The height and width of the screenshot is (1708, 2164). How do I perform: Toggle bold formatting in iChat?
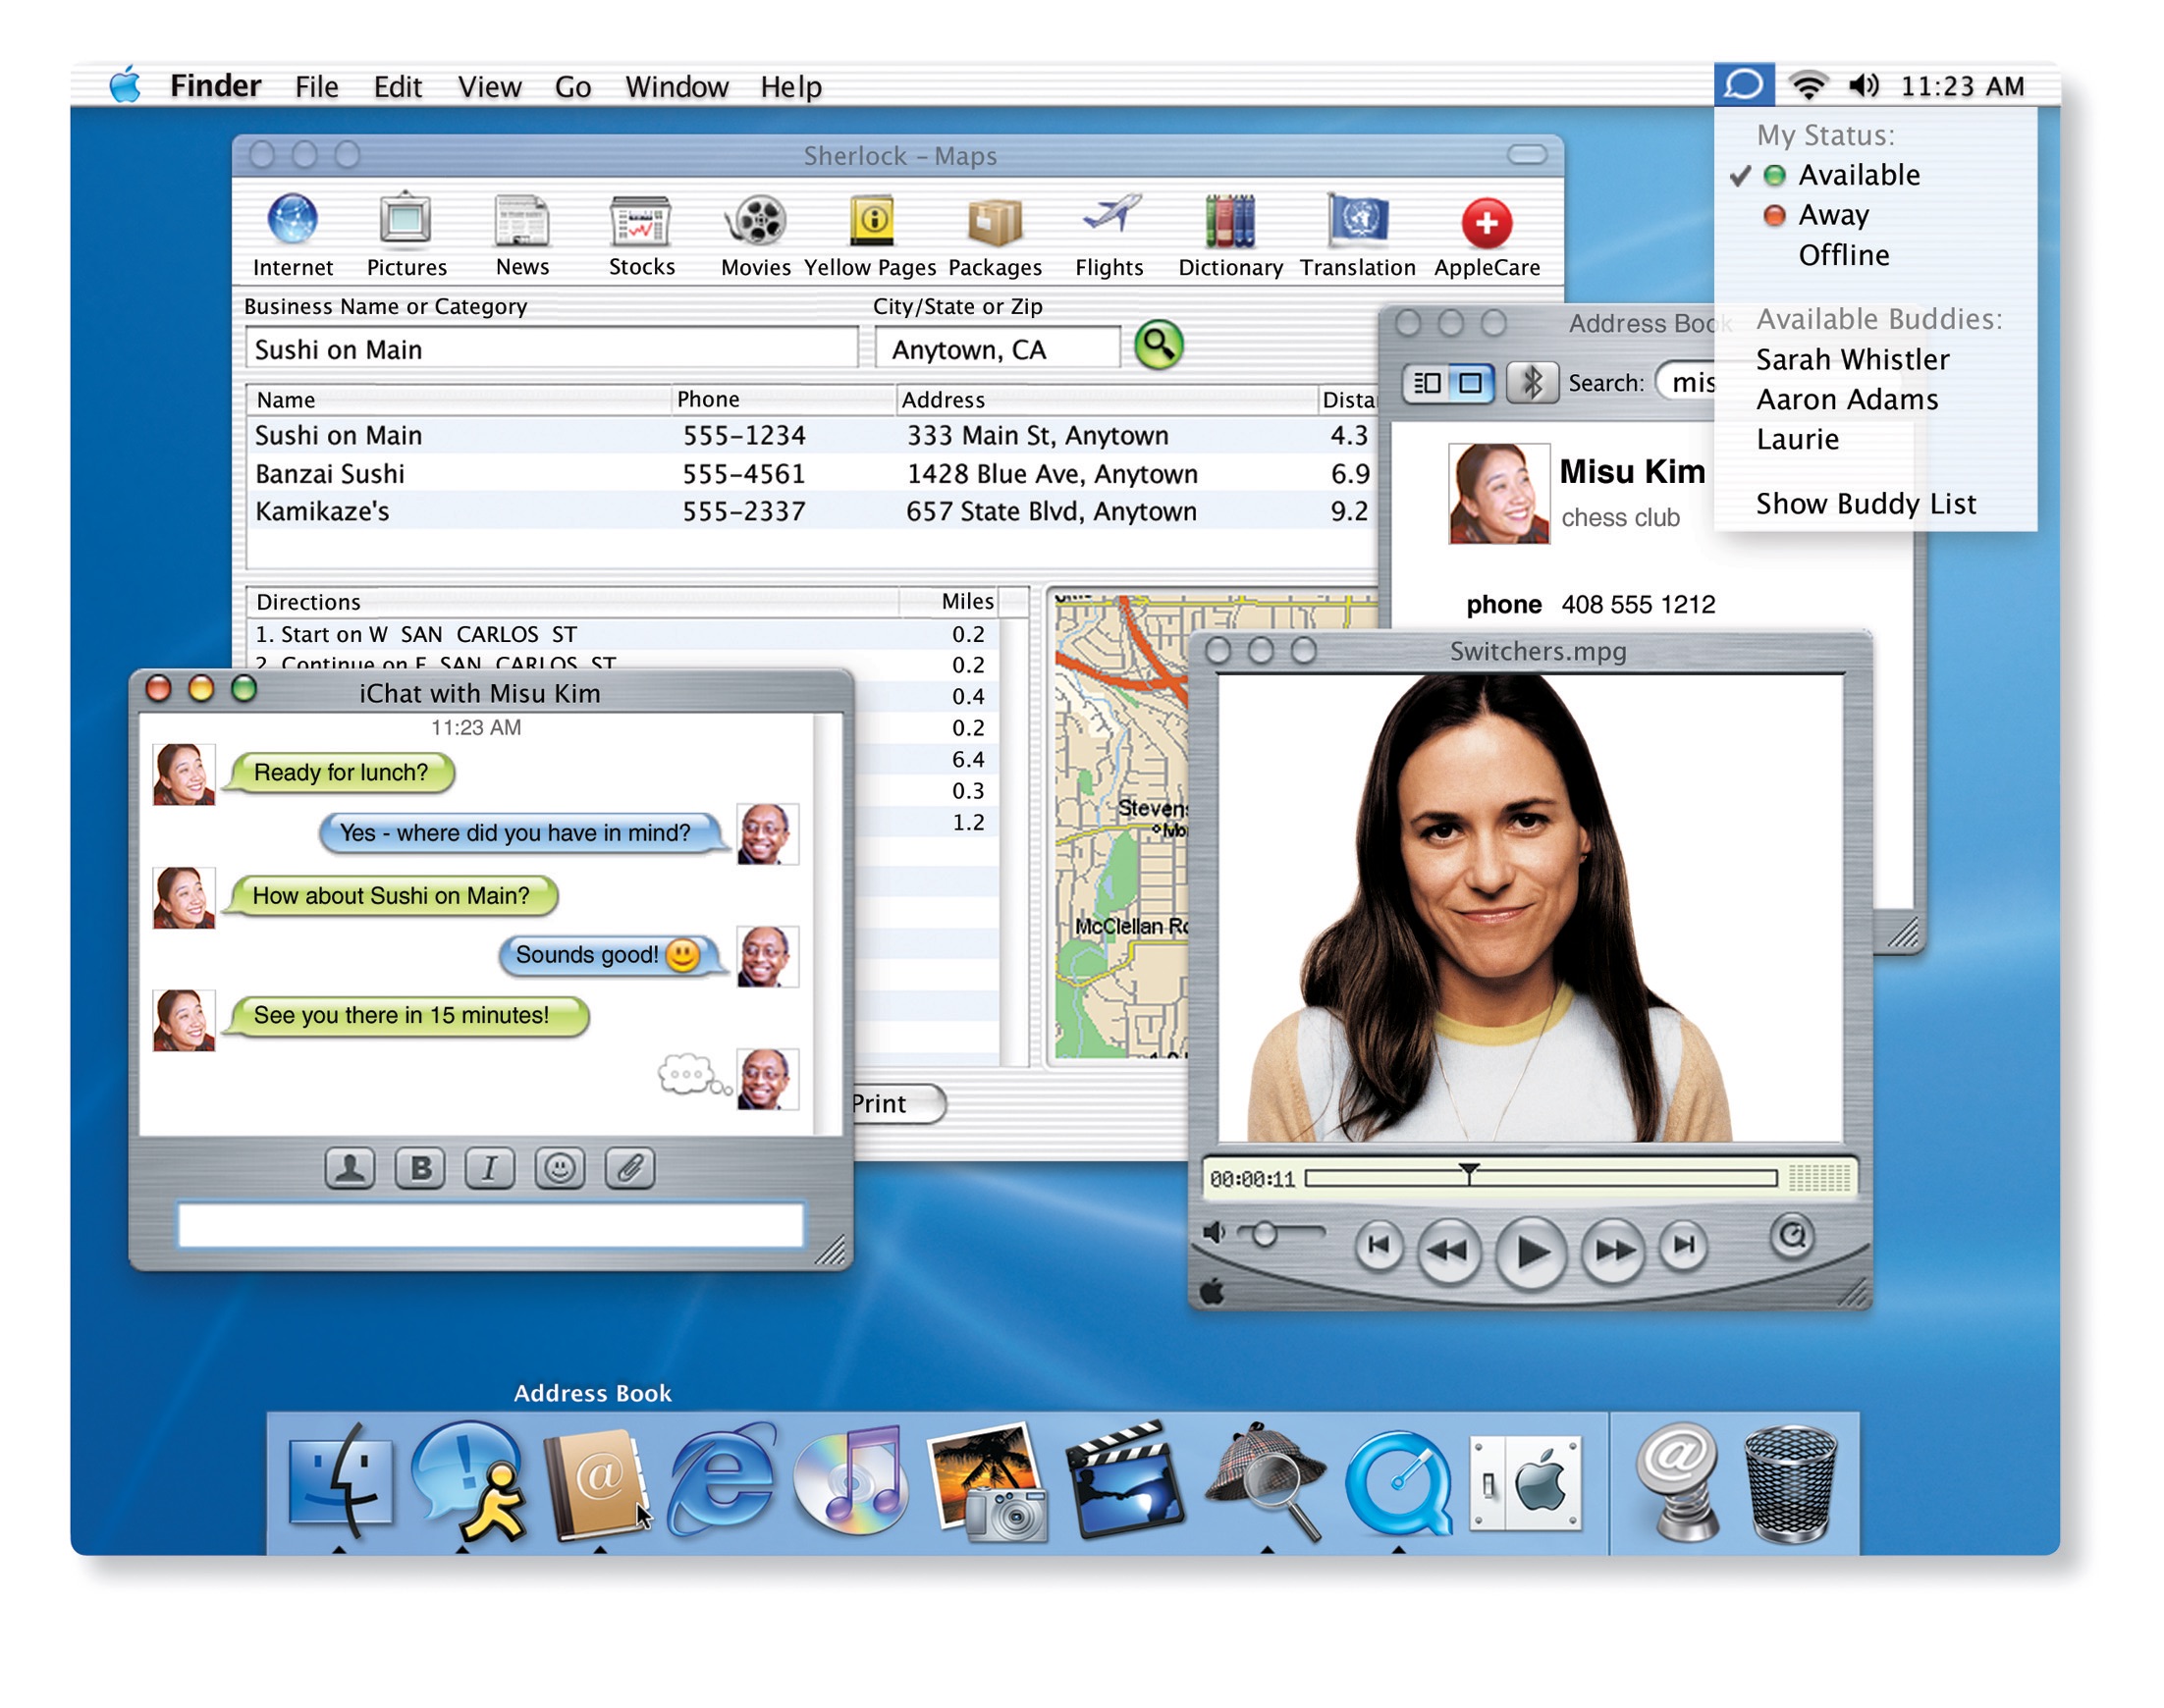(420, 1167)
